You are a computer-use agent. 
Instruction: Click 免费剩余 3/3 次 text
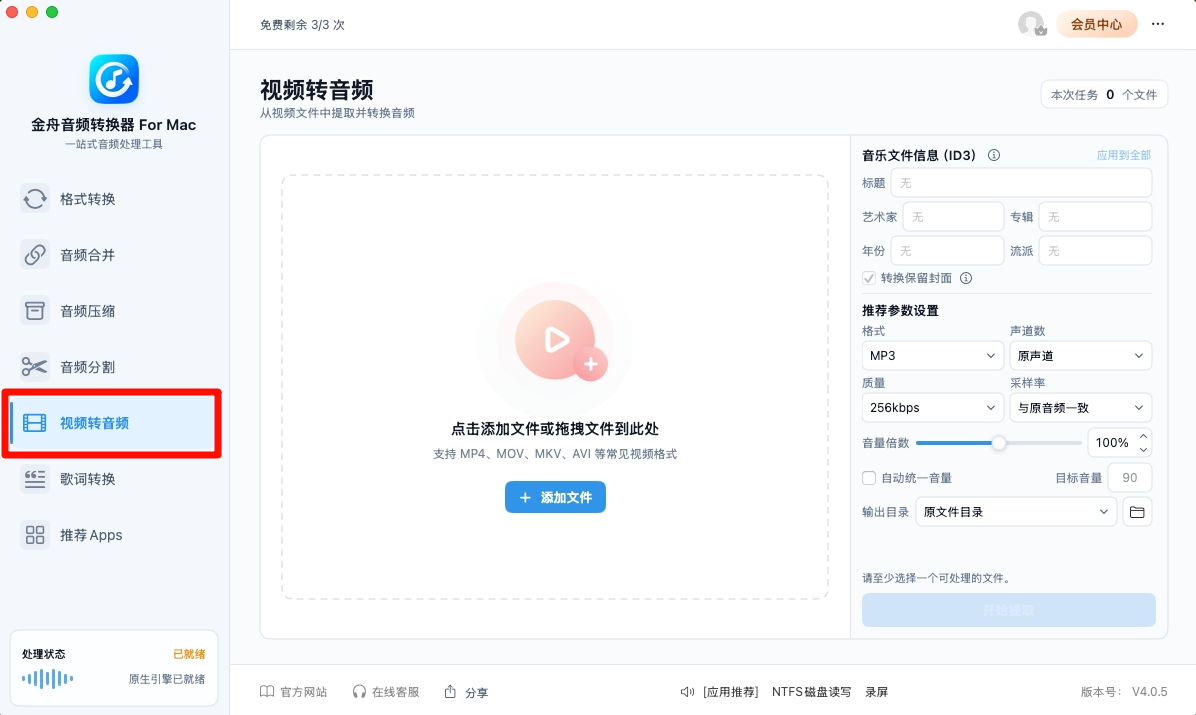coord(302,24)
